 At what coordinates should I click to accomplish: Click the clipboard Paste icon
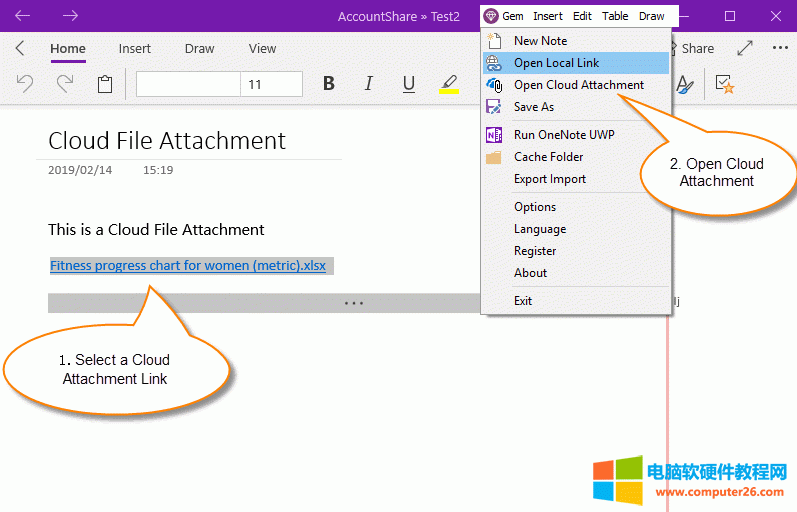(105, 85)
